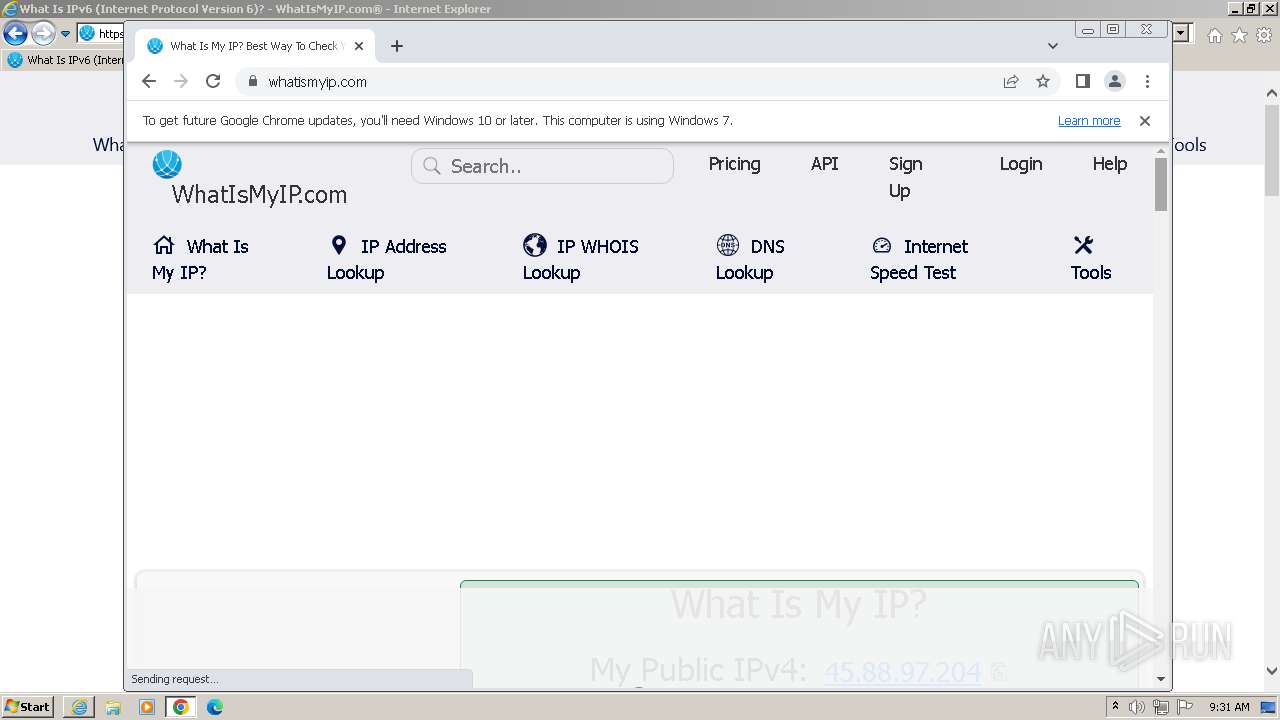This screenshot has width=1280, height=720.
Task: Click the public IPv4 address 45.88.97.204
Action: pyautogui.click(x=902, y=673)
